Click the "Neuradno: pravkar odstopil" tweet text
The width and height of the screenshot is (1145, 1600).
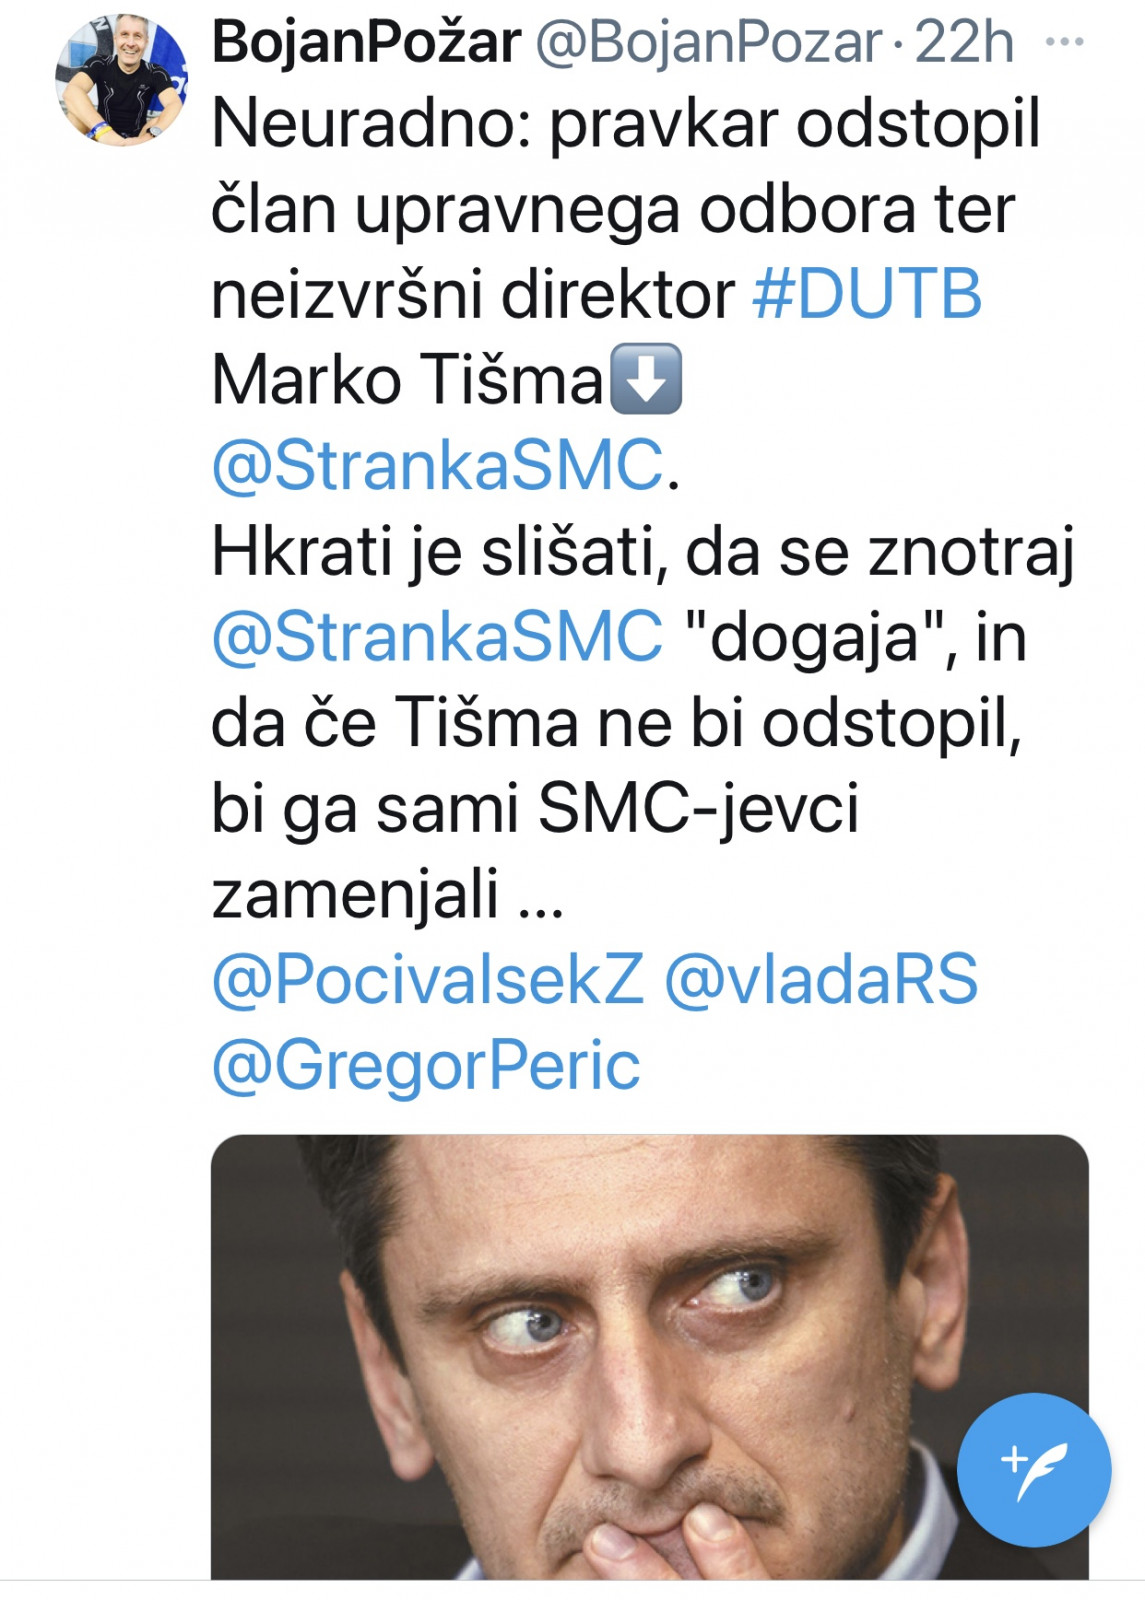coord(626,124)
